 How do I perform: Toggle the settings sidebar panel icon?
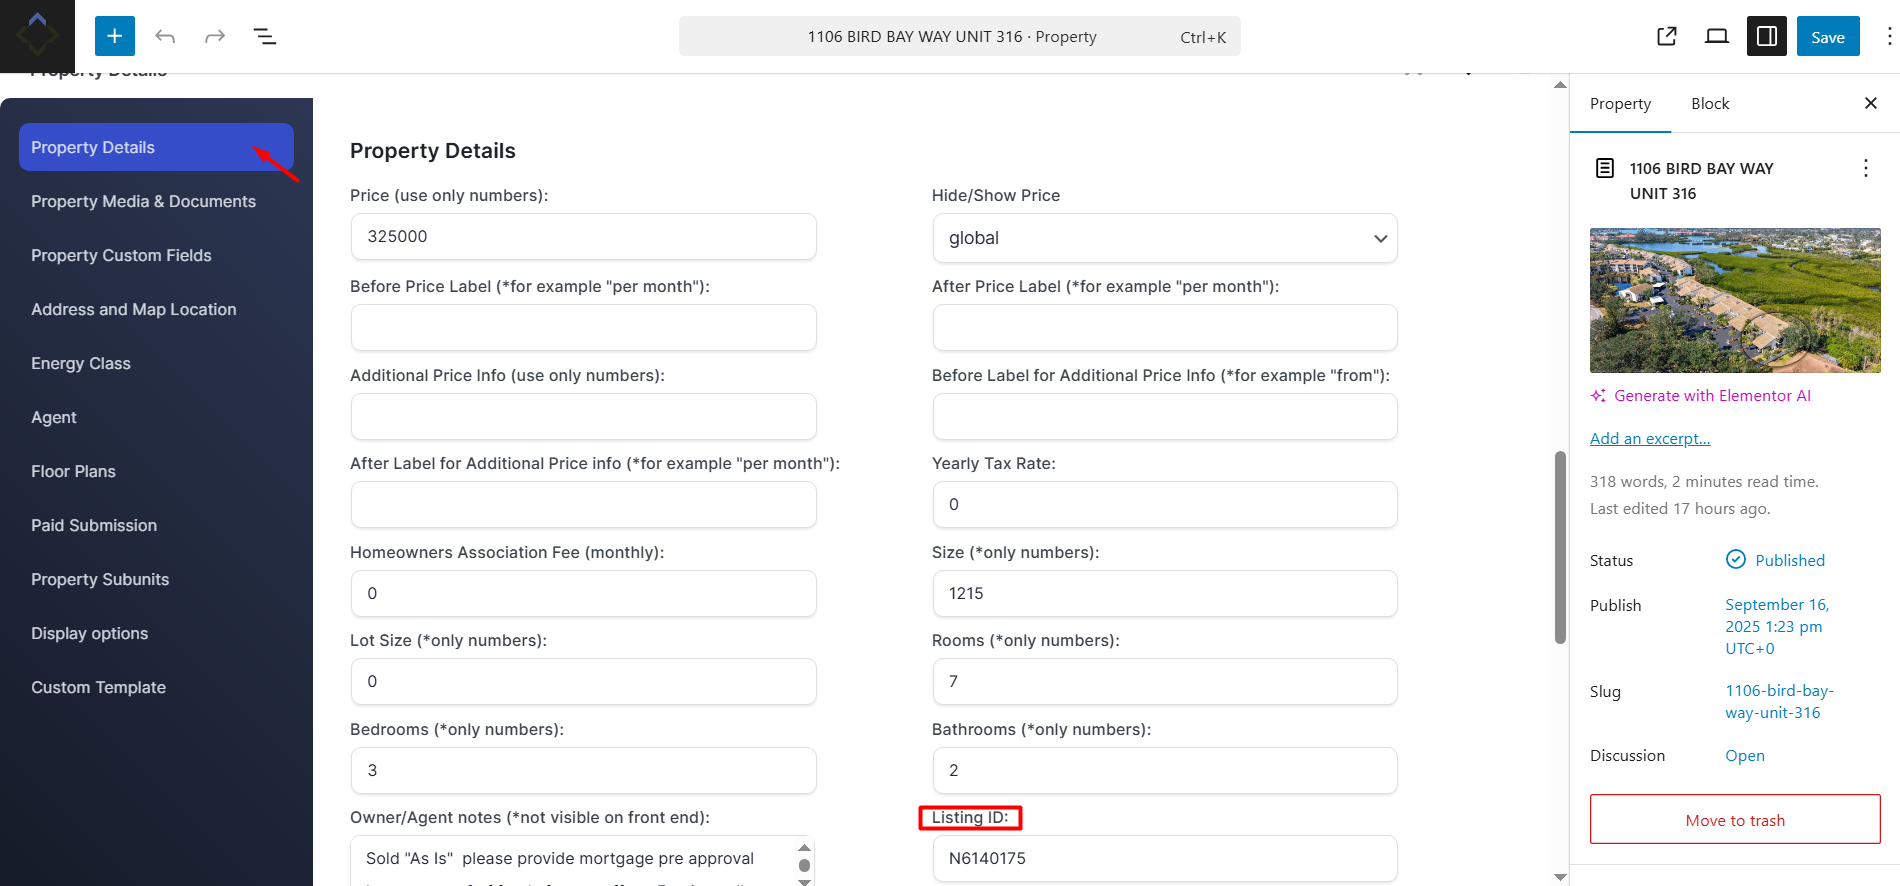point(1766,37)
